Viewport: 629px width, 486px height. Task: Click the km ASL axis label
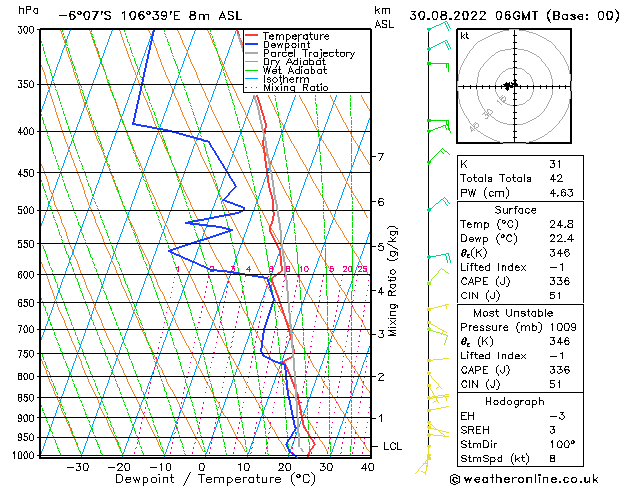pyautogui.click(x=384, y=17)
